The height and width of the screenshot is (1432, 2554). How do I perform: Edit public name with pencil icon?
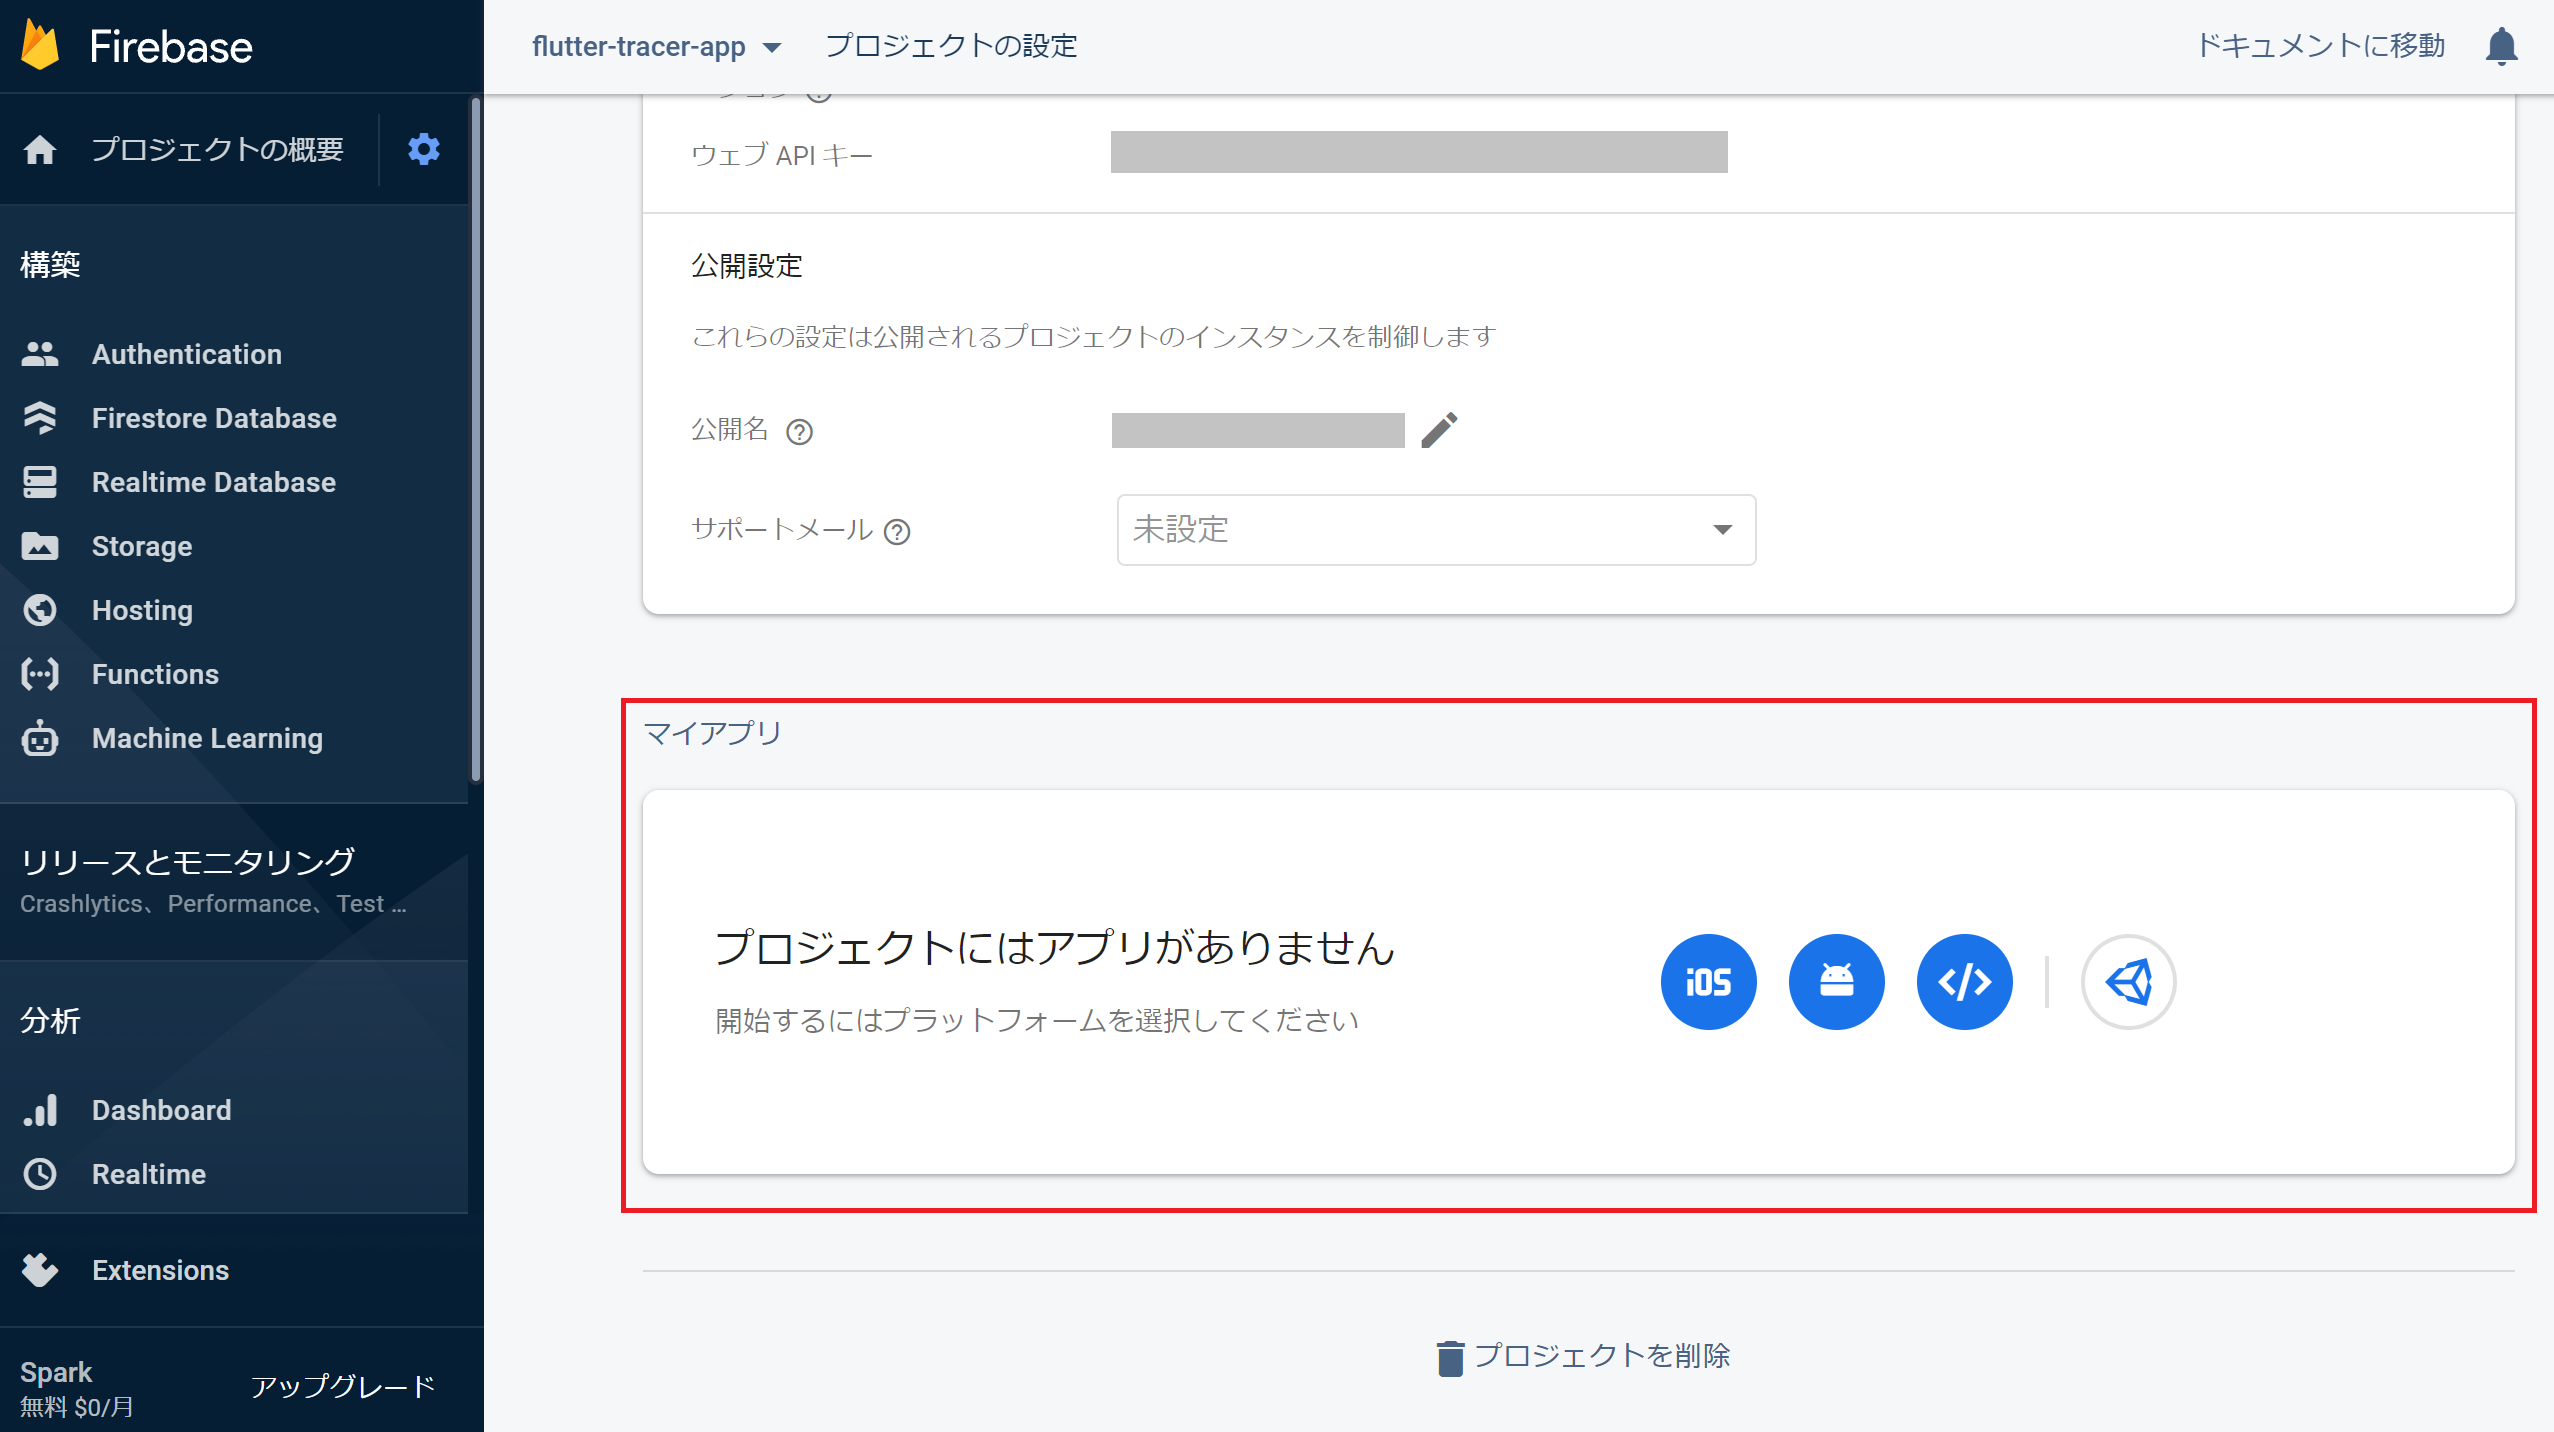tap(1439, 430)
